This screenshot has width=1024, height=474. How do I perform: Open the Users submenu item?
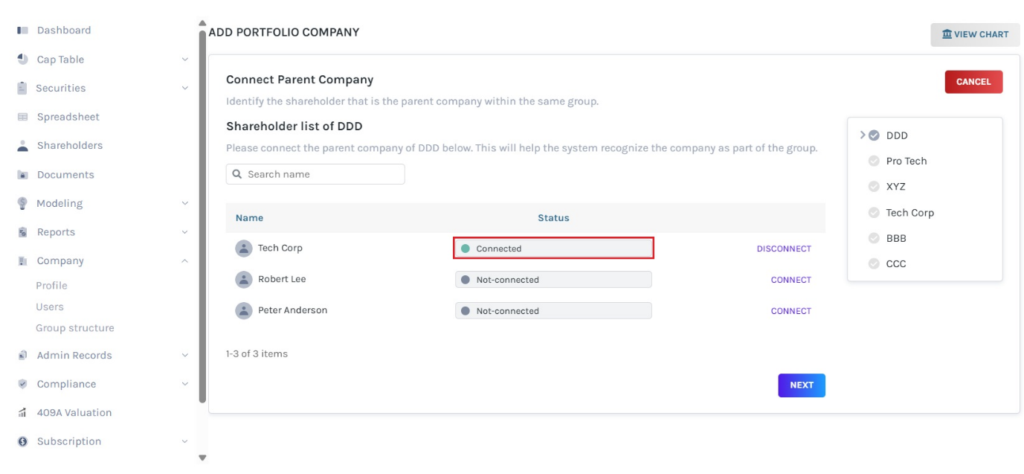pos(50,307)
